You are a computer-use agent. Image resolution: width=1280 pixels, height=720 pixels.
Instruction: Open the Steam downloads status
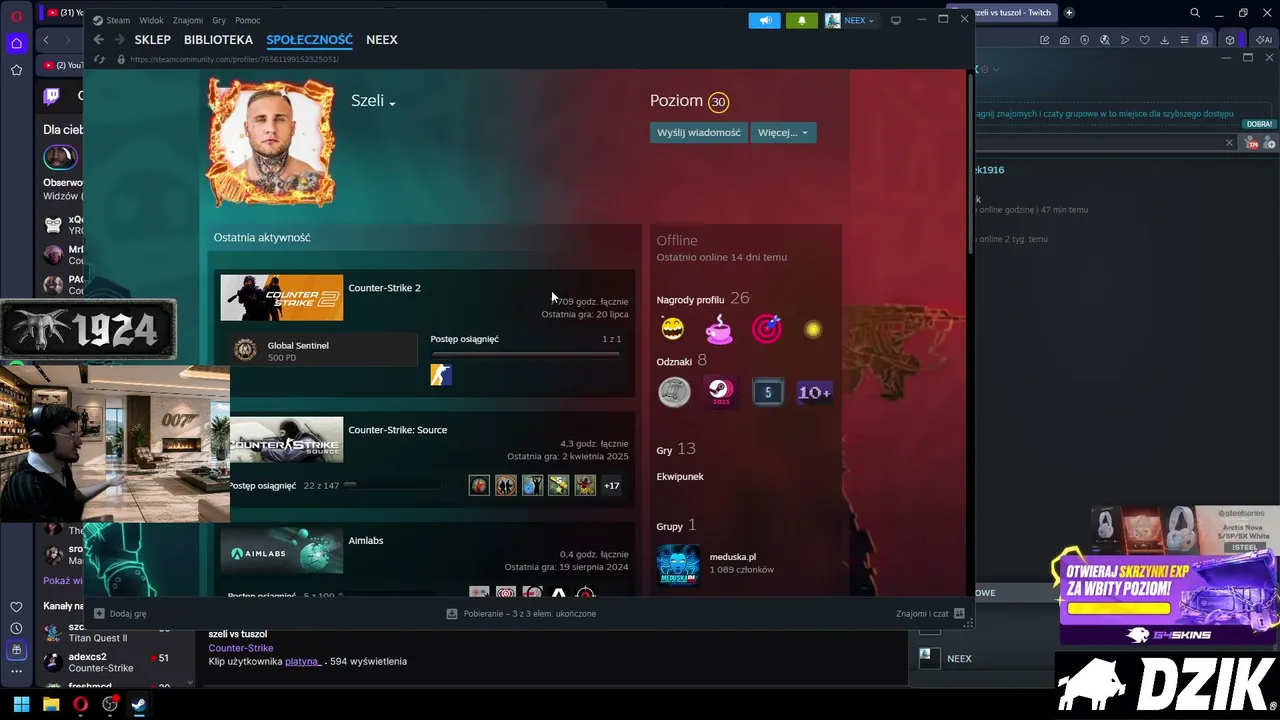(521, 614)
